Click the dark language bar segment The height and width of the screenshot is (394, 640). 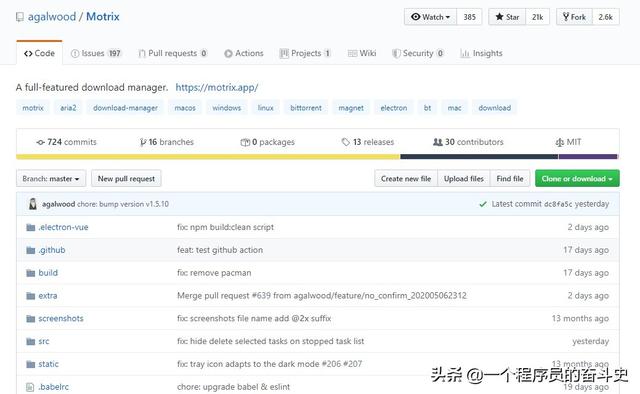479,157
